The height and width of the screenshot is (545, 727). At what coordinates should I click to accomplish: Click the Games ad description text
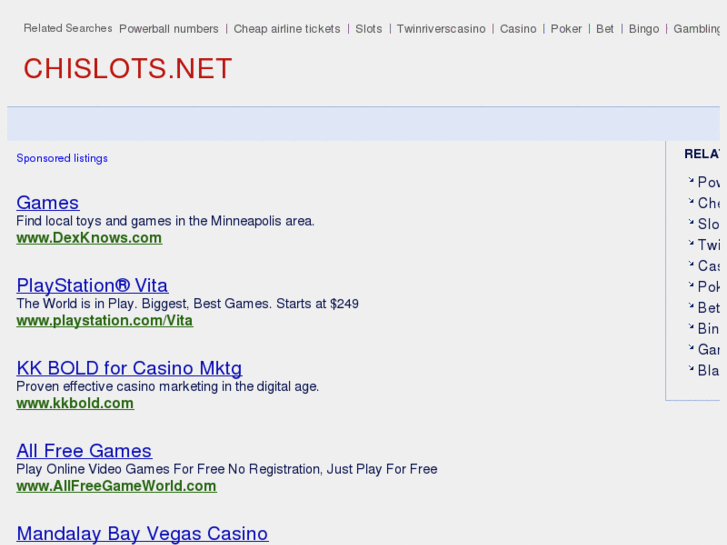coord(165,221)
